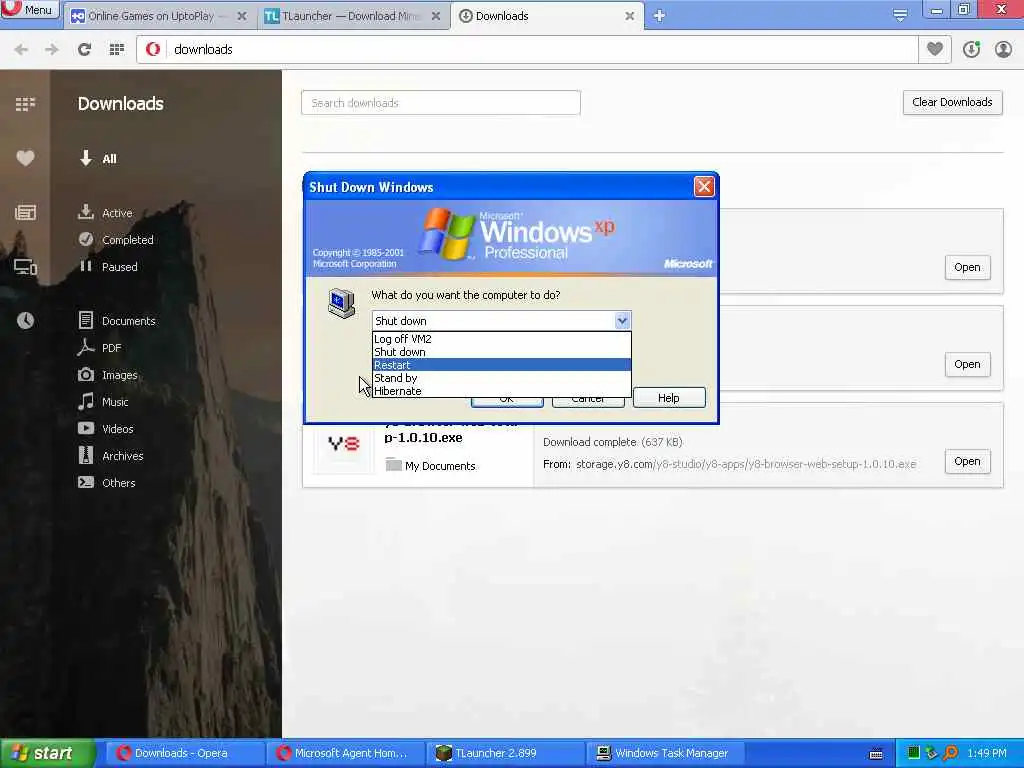This screenshot has width=1024, height=768.
Task: Choose Hibernate from the list
Action: tap(502, 391)
